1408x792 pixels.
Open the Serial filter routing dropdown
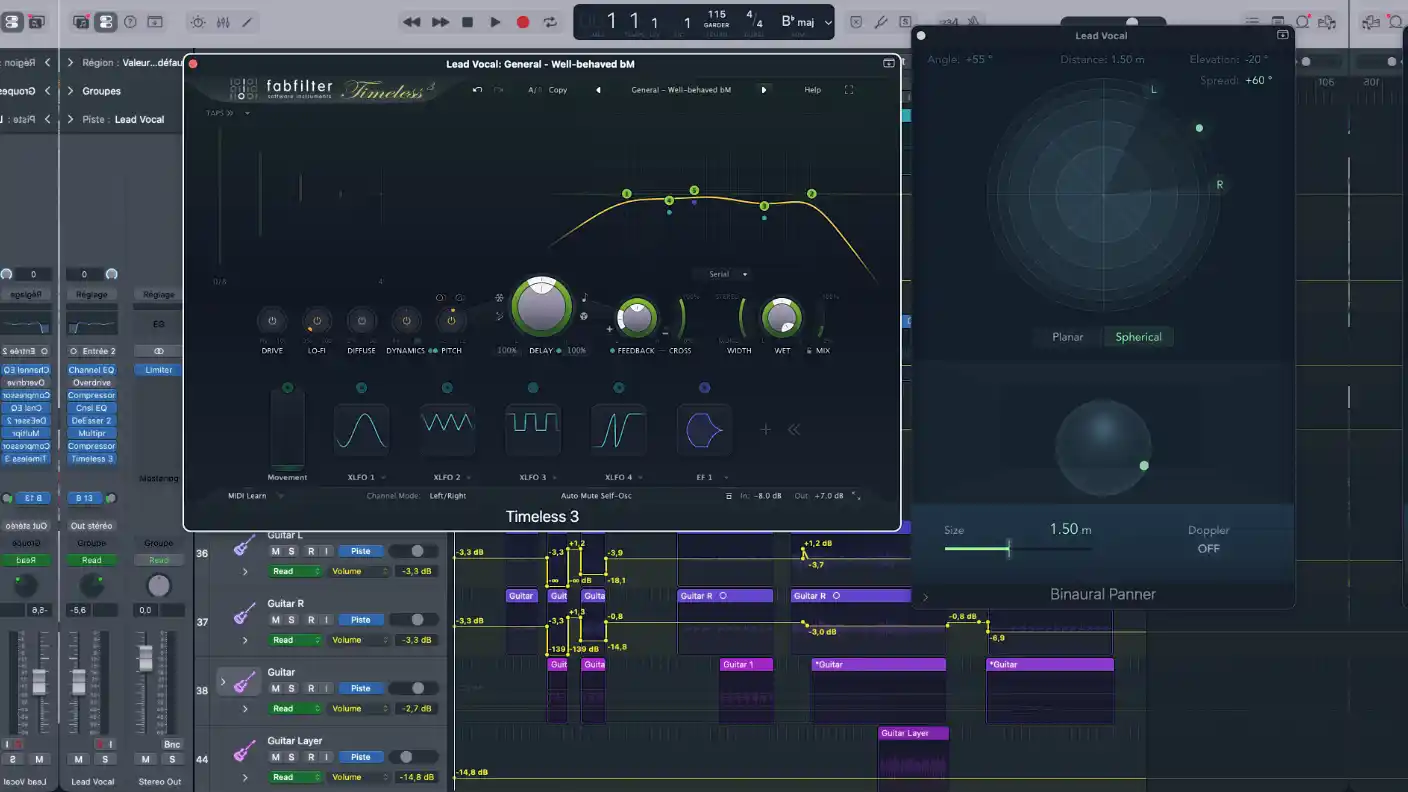point(723,274)
